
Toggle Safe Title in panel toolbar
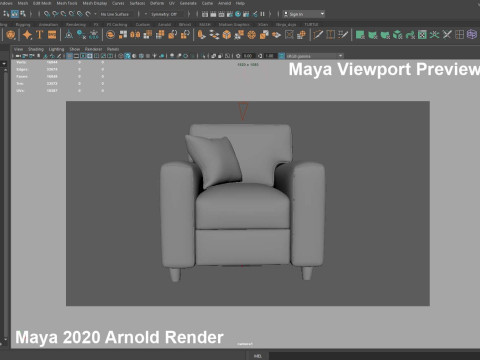pos(110,56)
